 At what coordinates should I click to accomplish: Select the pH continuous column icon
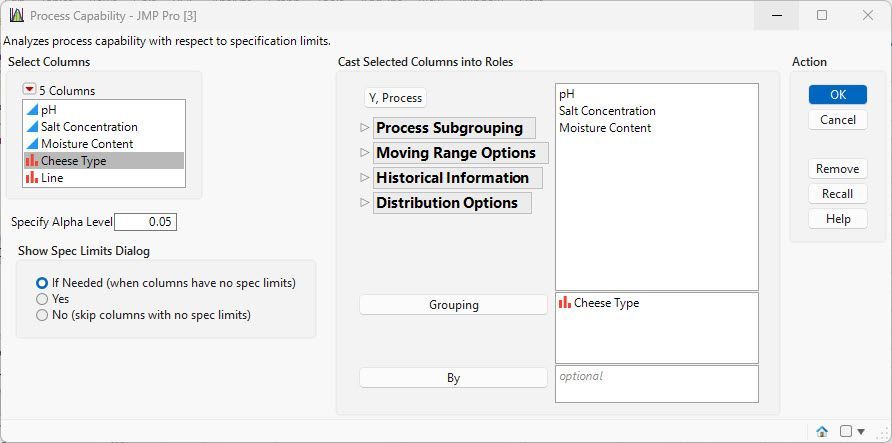32,110
